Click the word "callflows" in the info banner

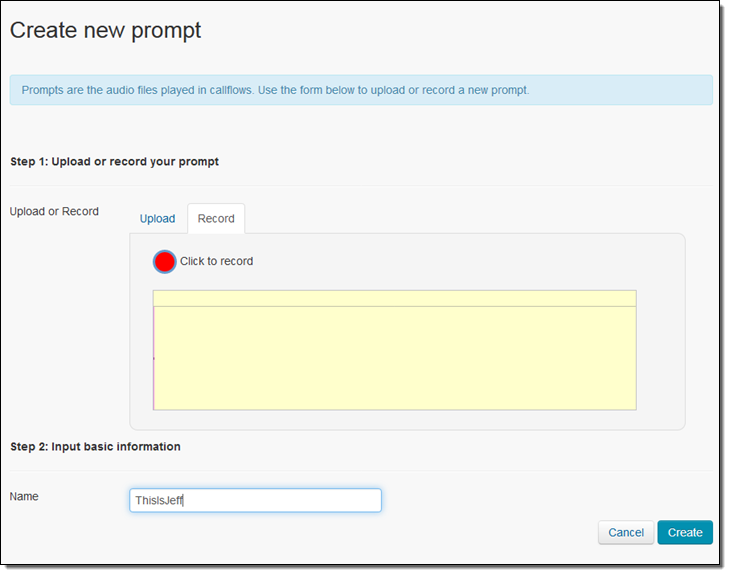230,90
